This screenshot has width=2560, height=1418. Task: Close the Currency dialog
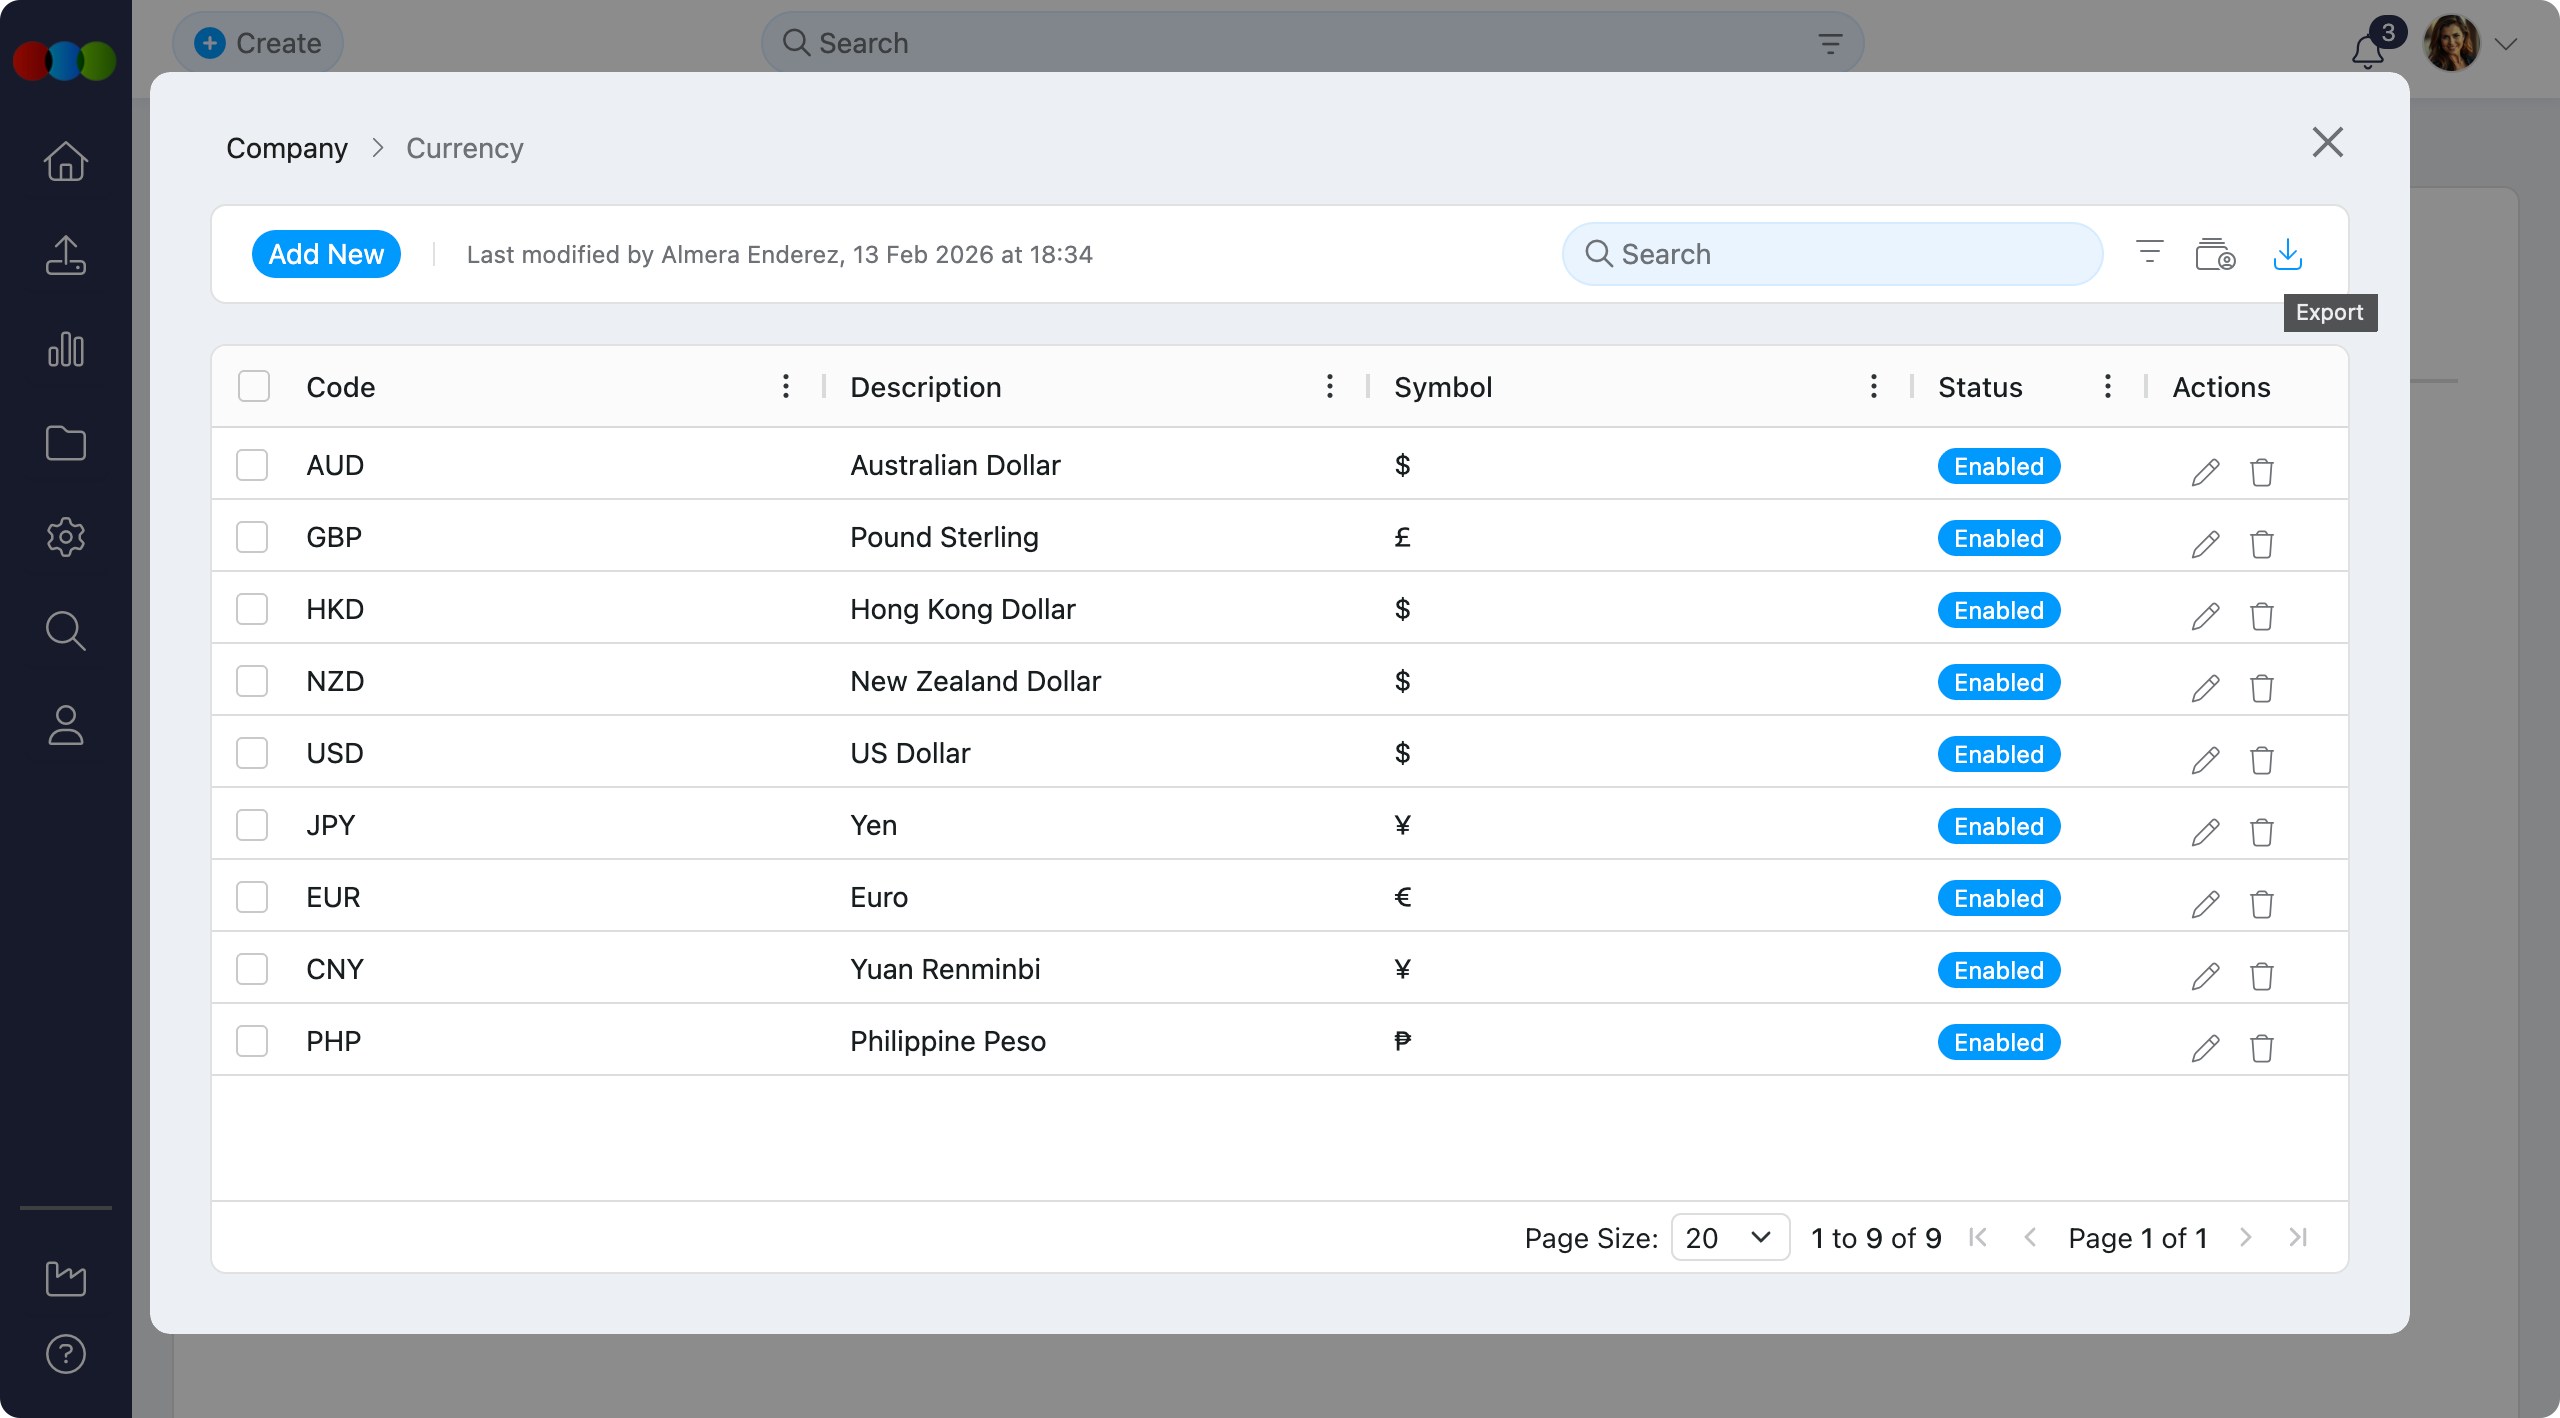point(2327,143)
